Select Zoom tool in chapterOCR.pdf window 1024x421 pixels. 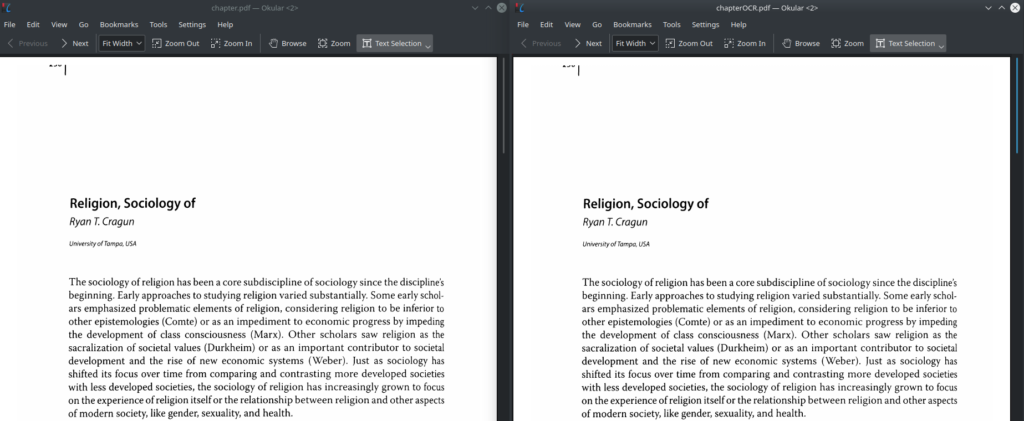(847, 44)
